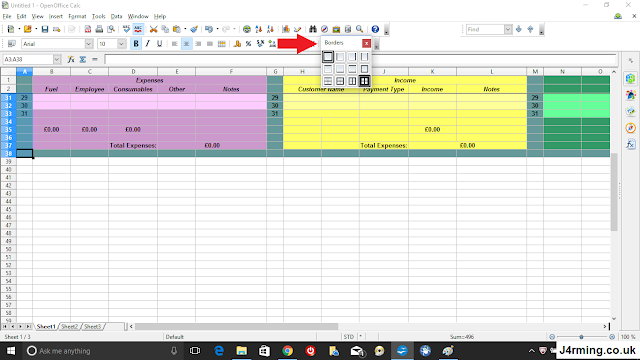Open the Format menu
The width and height of the screenshot is (640, 360).
(x=77, y=16)
